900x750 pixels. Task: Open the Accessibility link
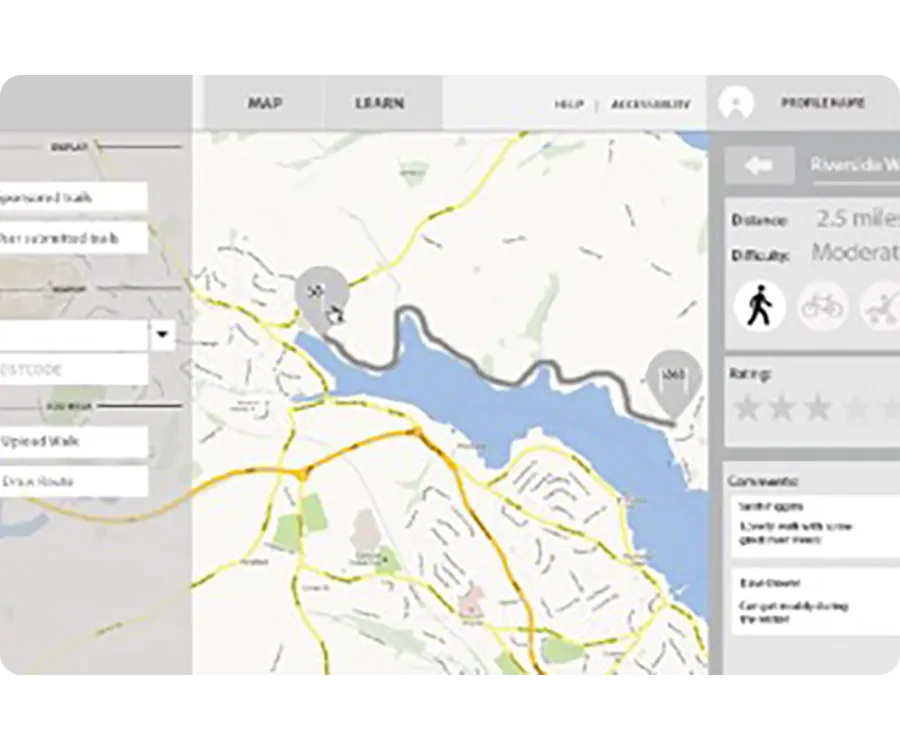click(x=650, y=104)
